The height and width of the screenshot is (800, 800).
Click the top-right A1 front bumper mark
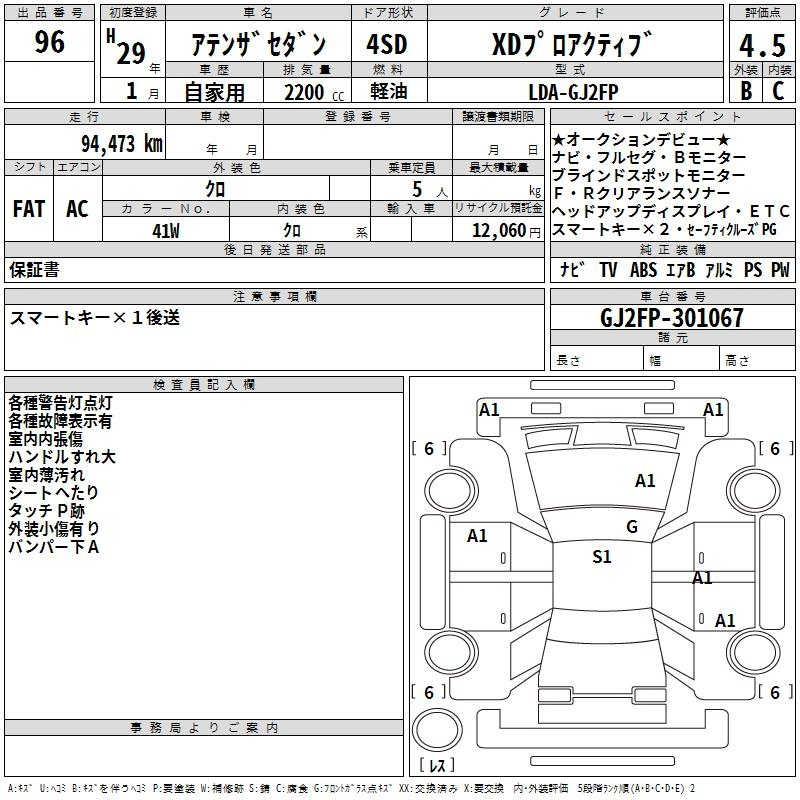tap(713, 409)
